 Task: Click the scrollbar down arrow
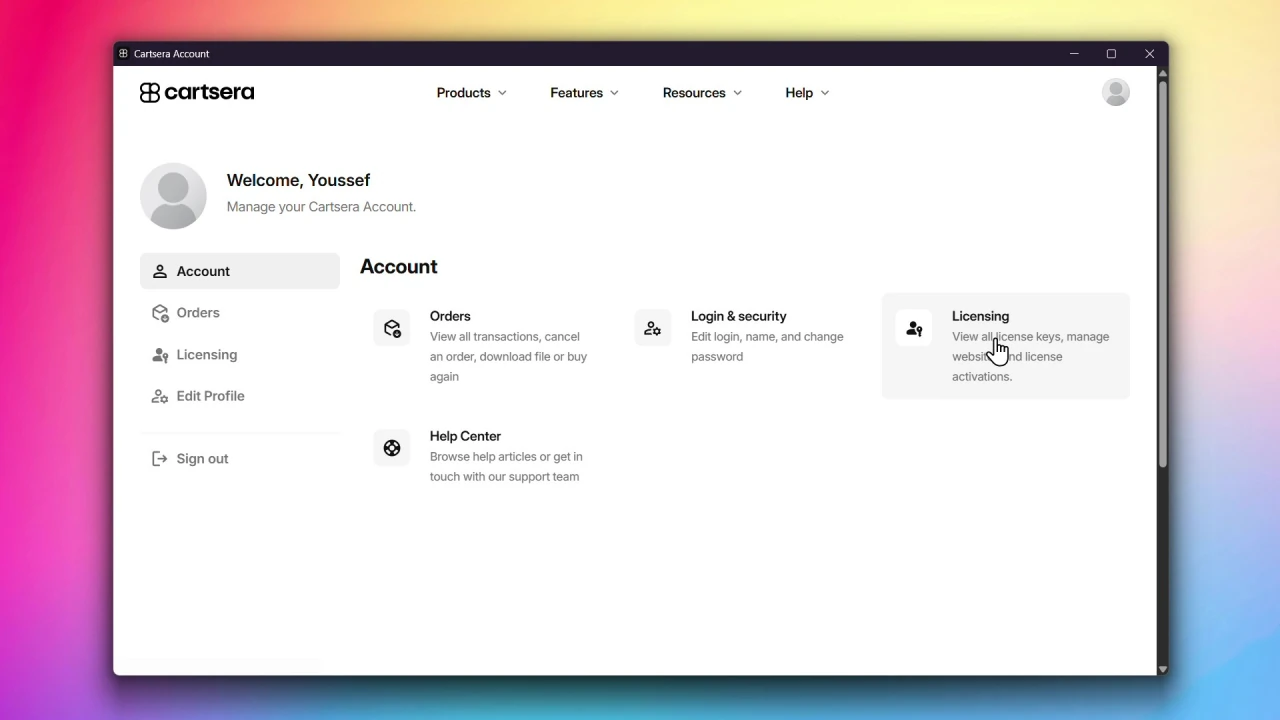click(1162, 669)
